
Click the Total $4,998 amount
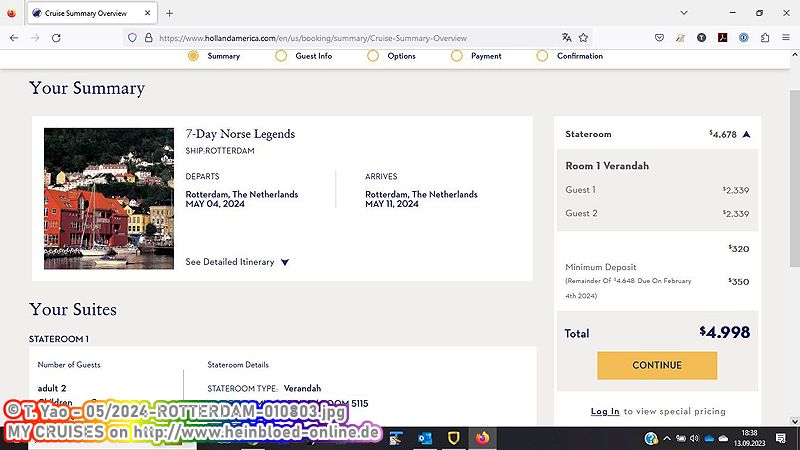[724, 332]
